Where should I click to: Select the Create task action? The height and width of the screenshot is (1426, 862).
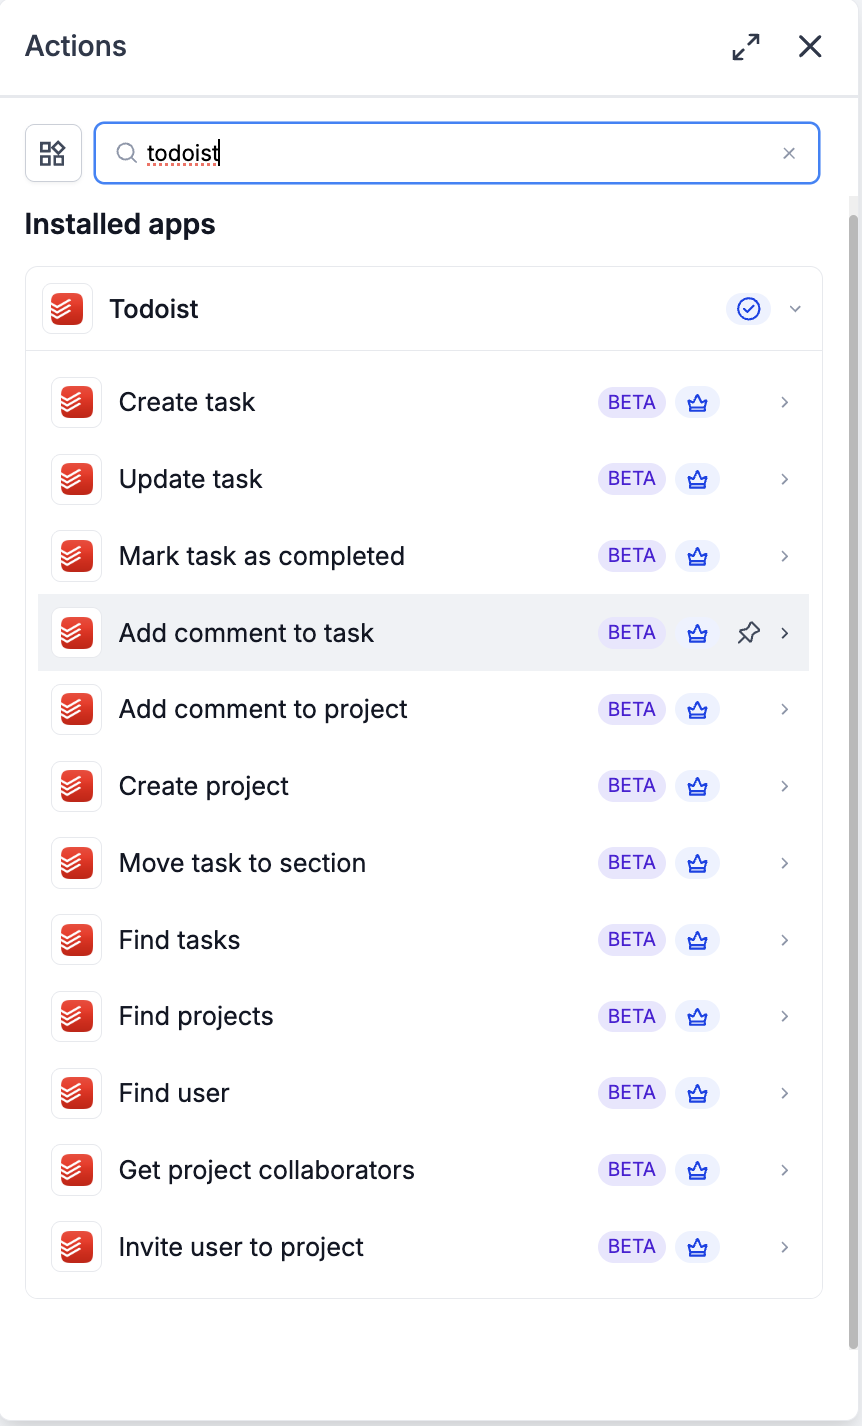(x=424, y=402)
